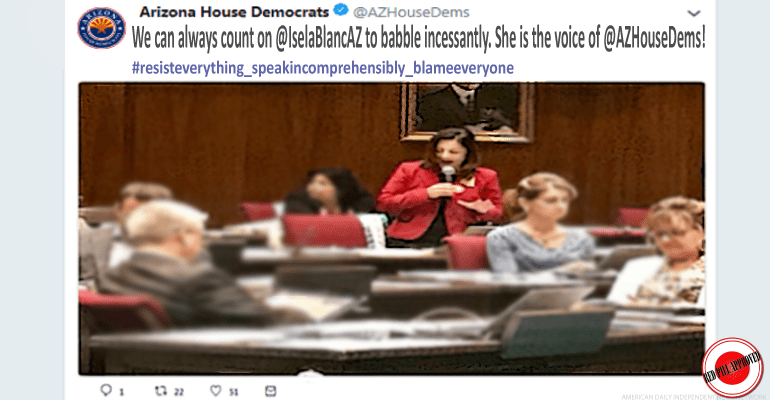This screenshot has width=770, height=400.
Task: View the likes count of 51
Action: point(234,392)
